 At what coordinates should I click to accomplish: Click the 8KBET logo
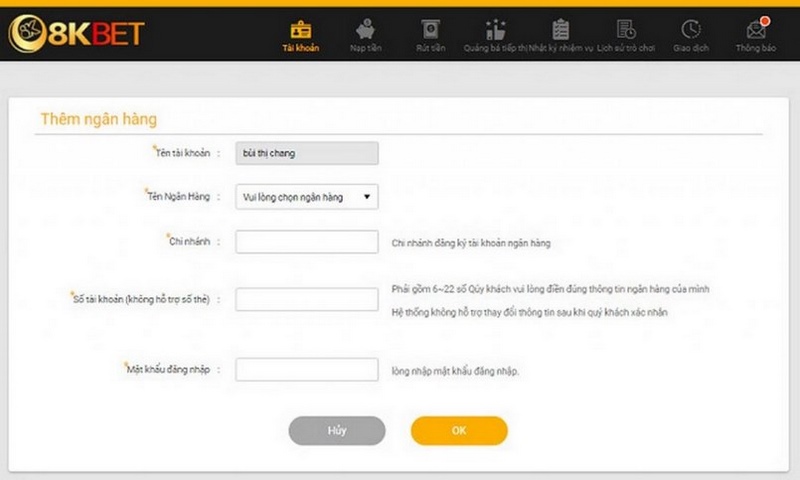[x=76, y=33]
